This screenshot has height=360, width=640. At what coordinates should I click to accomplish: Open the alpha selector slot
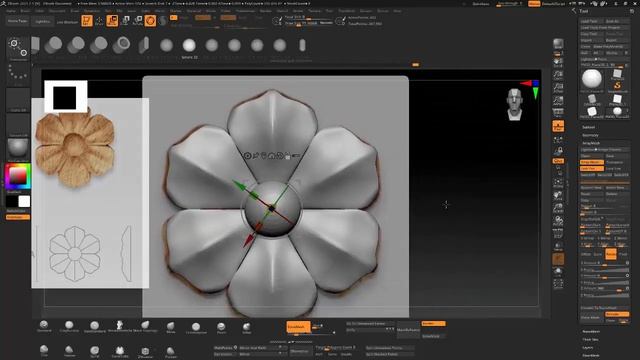[x=18, y=99]
